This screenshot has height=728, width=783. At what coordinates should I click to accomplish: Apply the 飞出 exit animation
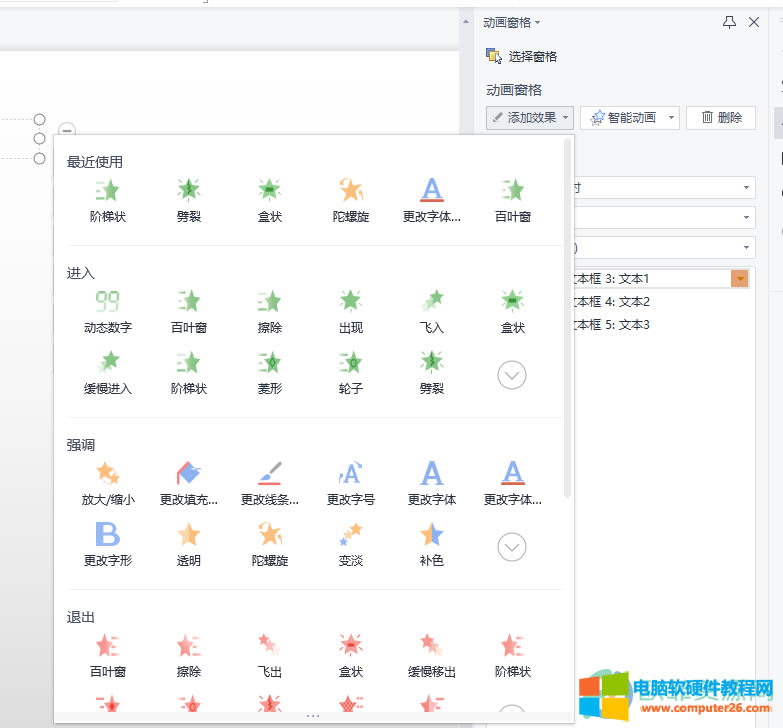[x=269, y=653]
